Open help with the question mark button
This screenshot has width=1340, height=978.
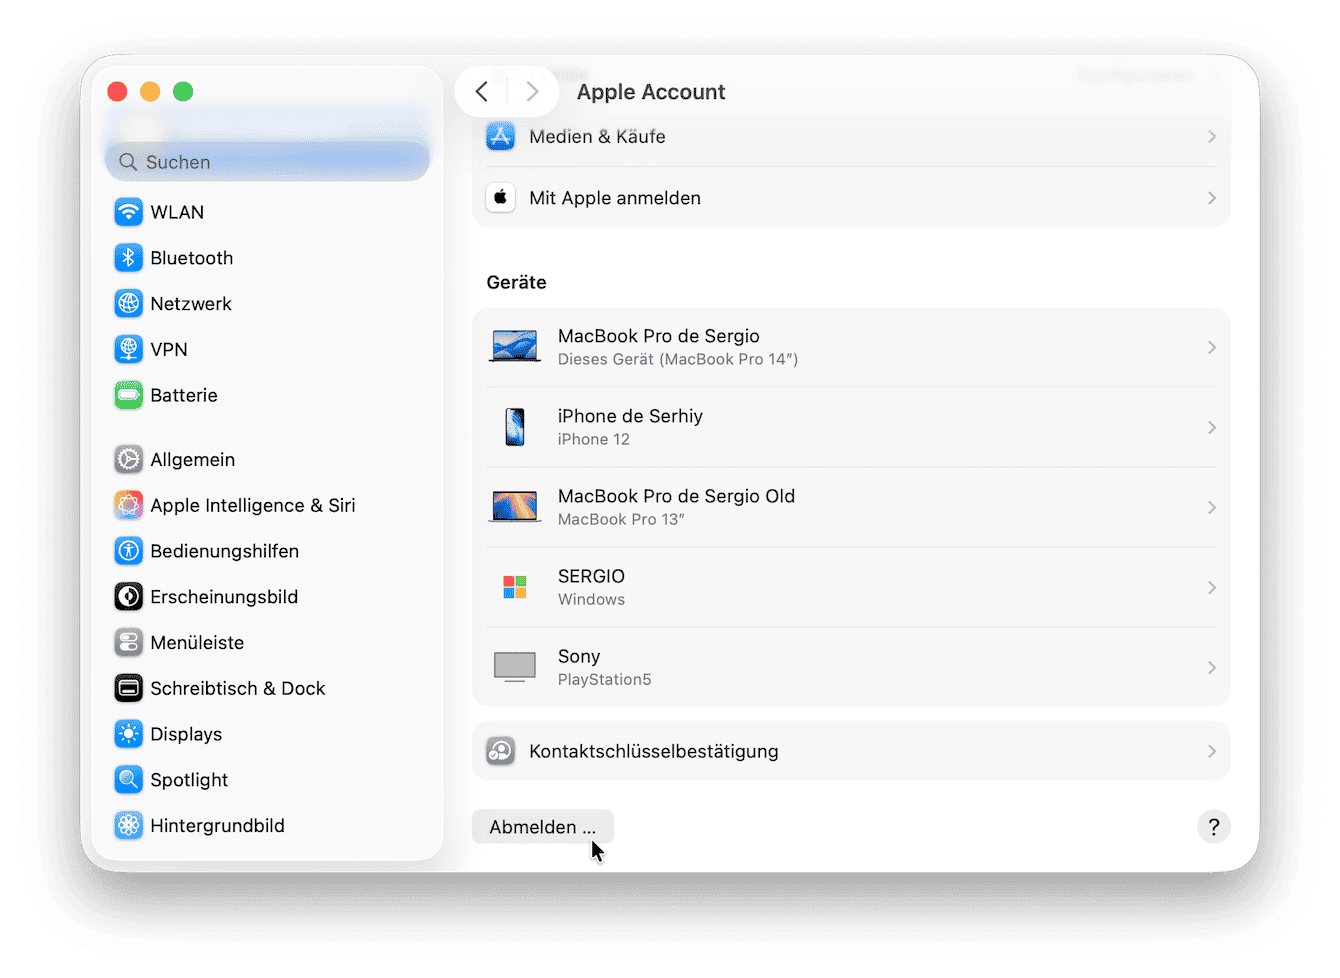[1214, 827]
